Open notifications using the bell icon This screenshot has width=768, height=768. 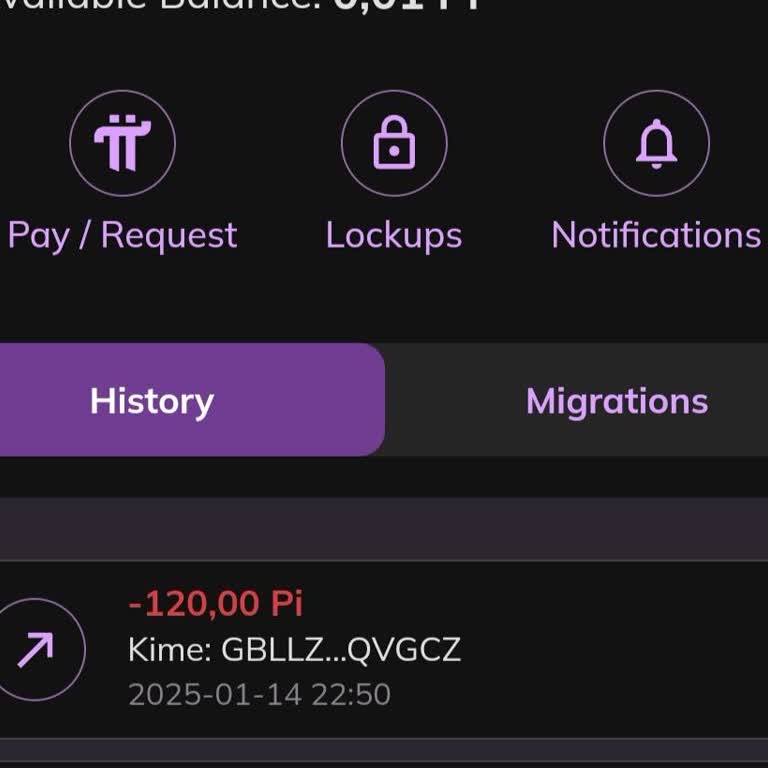coord(657,143)
